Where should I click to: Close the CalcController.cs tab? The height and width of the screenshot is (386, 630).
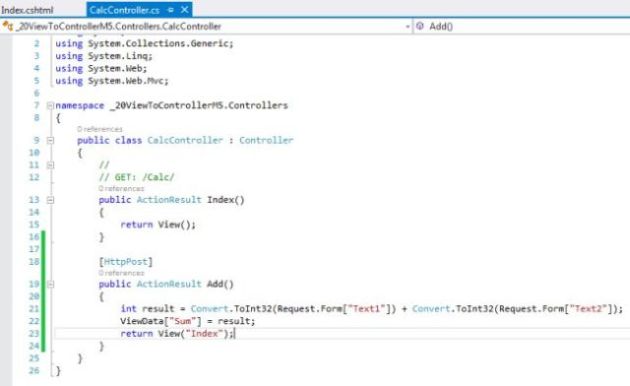pos(184,10)
